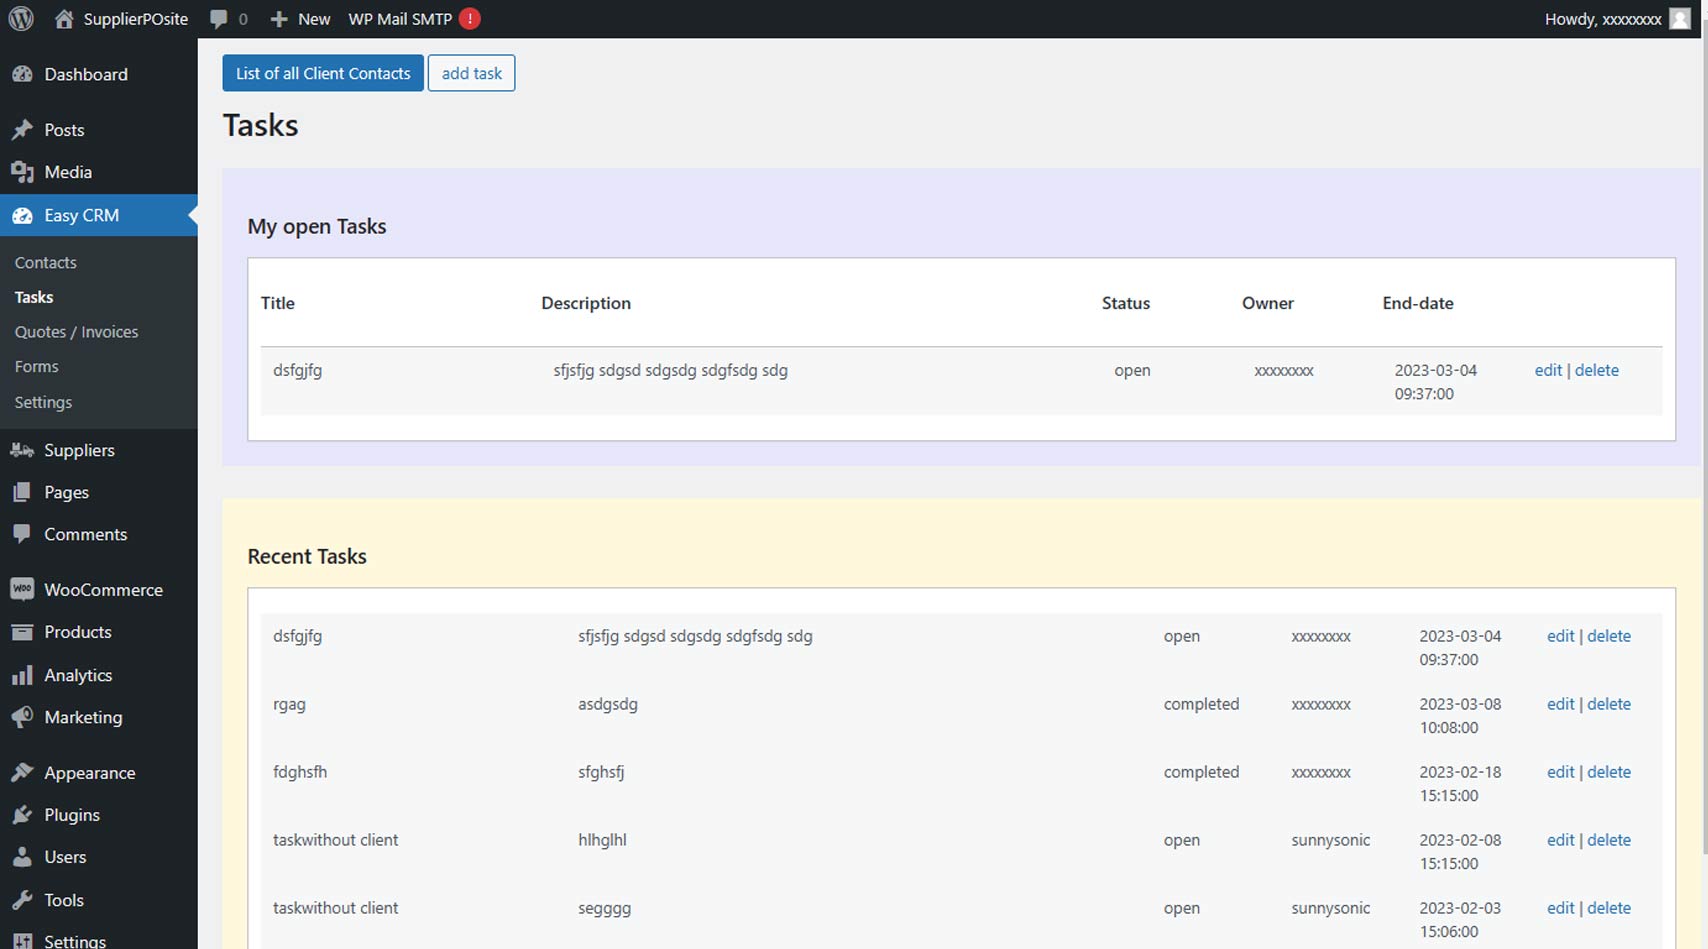Open the Dashboard gauge icon

click(22, 74)
